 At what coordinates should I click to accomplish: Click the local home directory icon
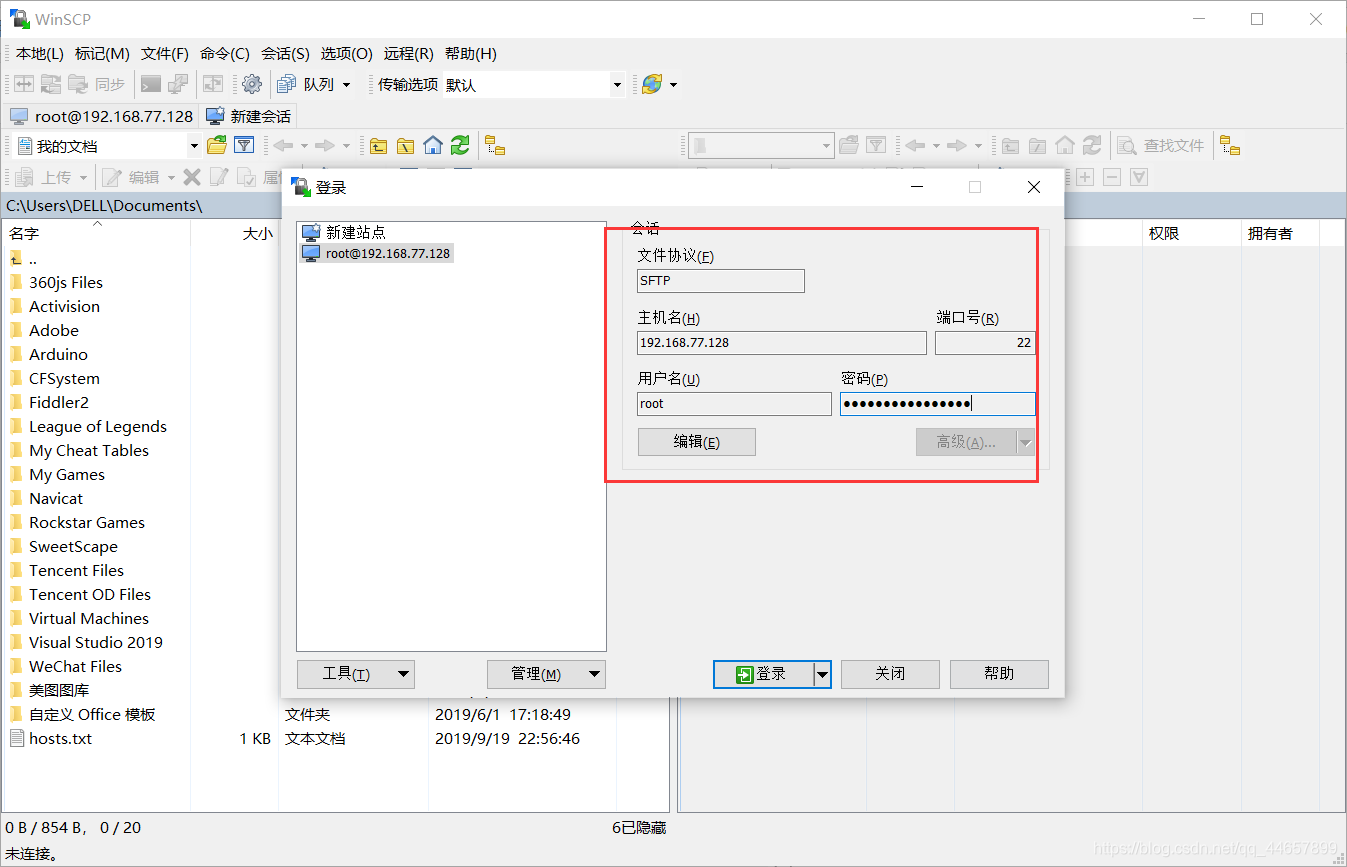432,146
